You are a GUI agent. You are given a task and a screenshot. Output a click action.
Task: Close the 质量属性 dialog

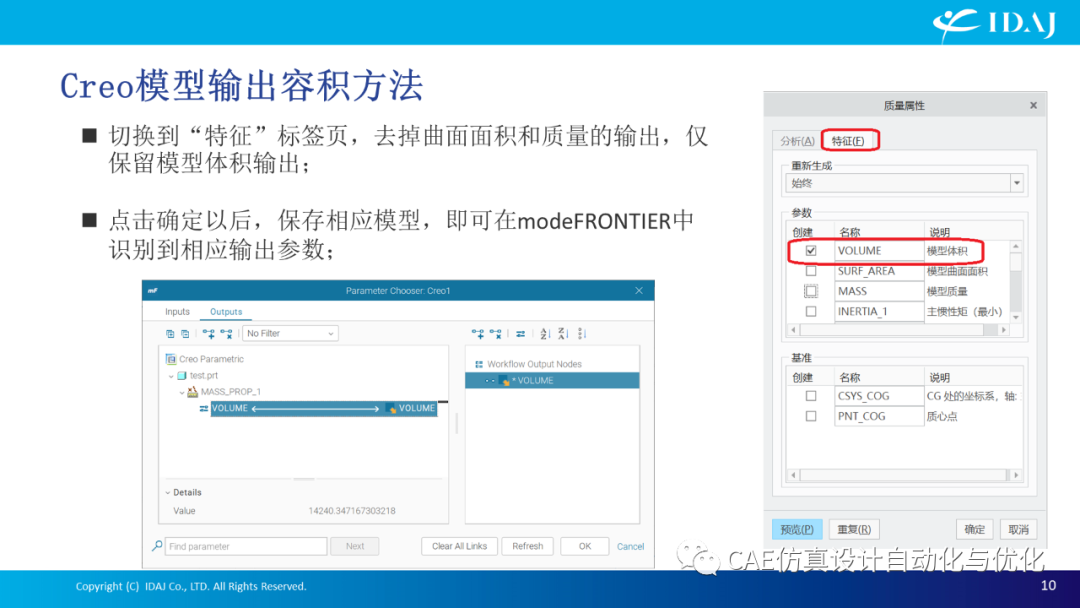pos(1033,105)
